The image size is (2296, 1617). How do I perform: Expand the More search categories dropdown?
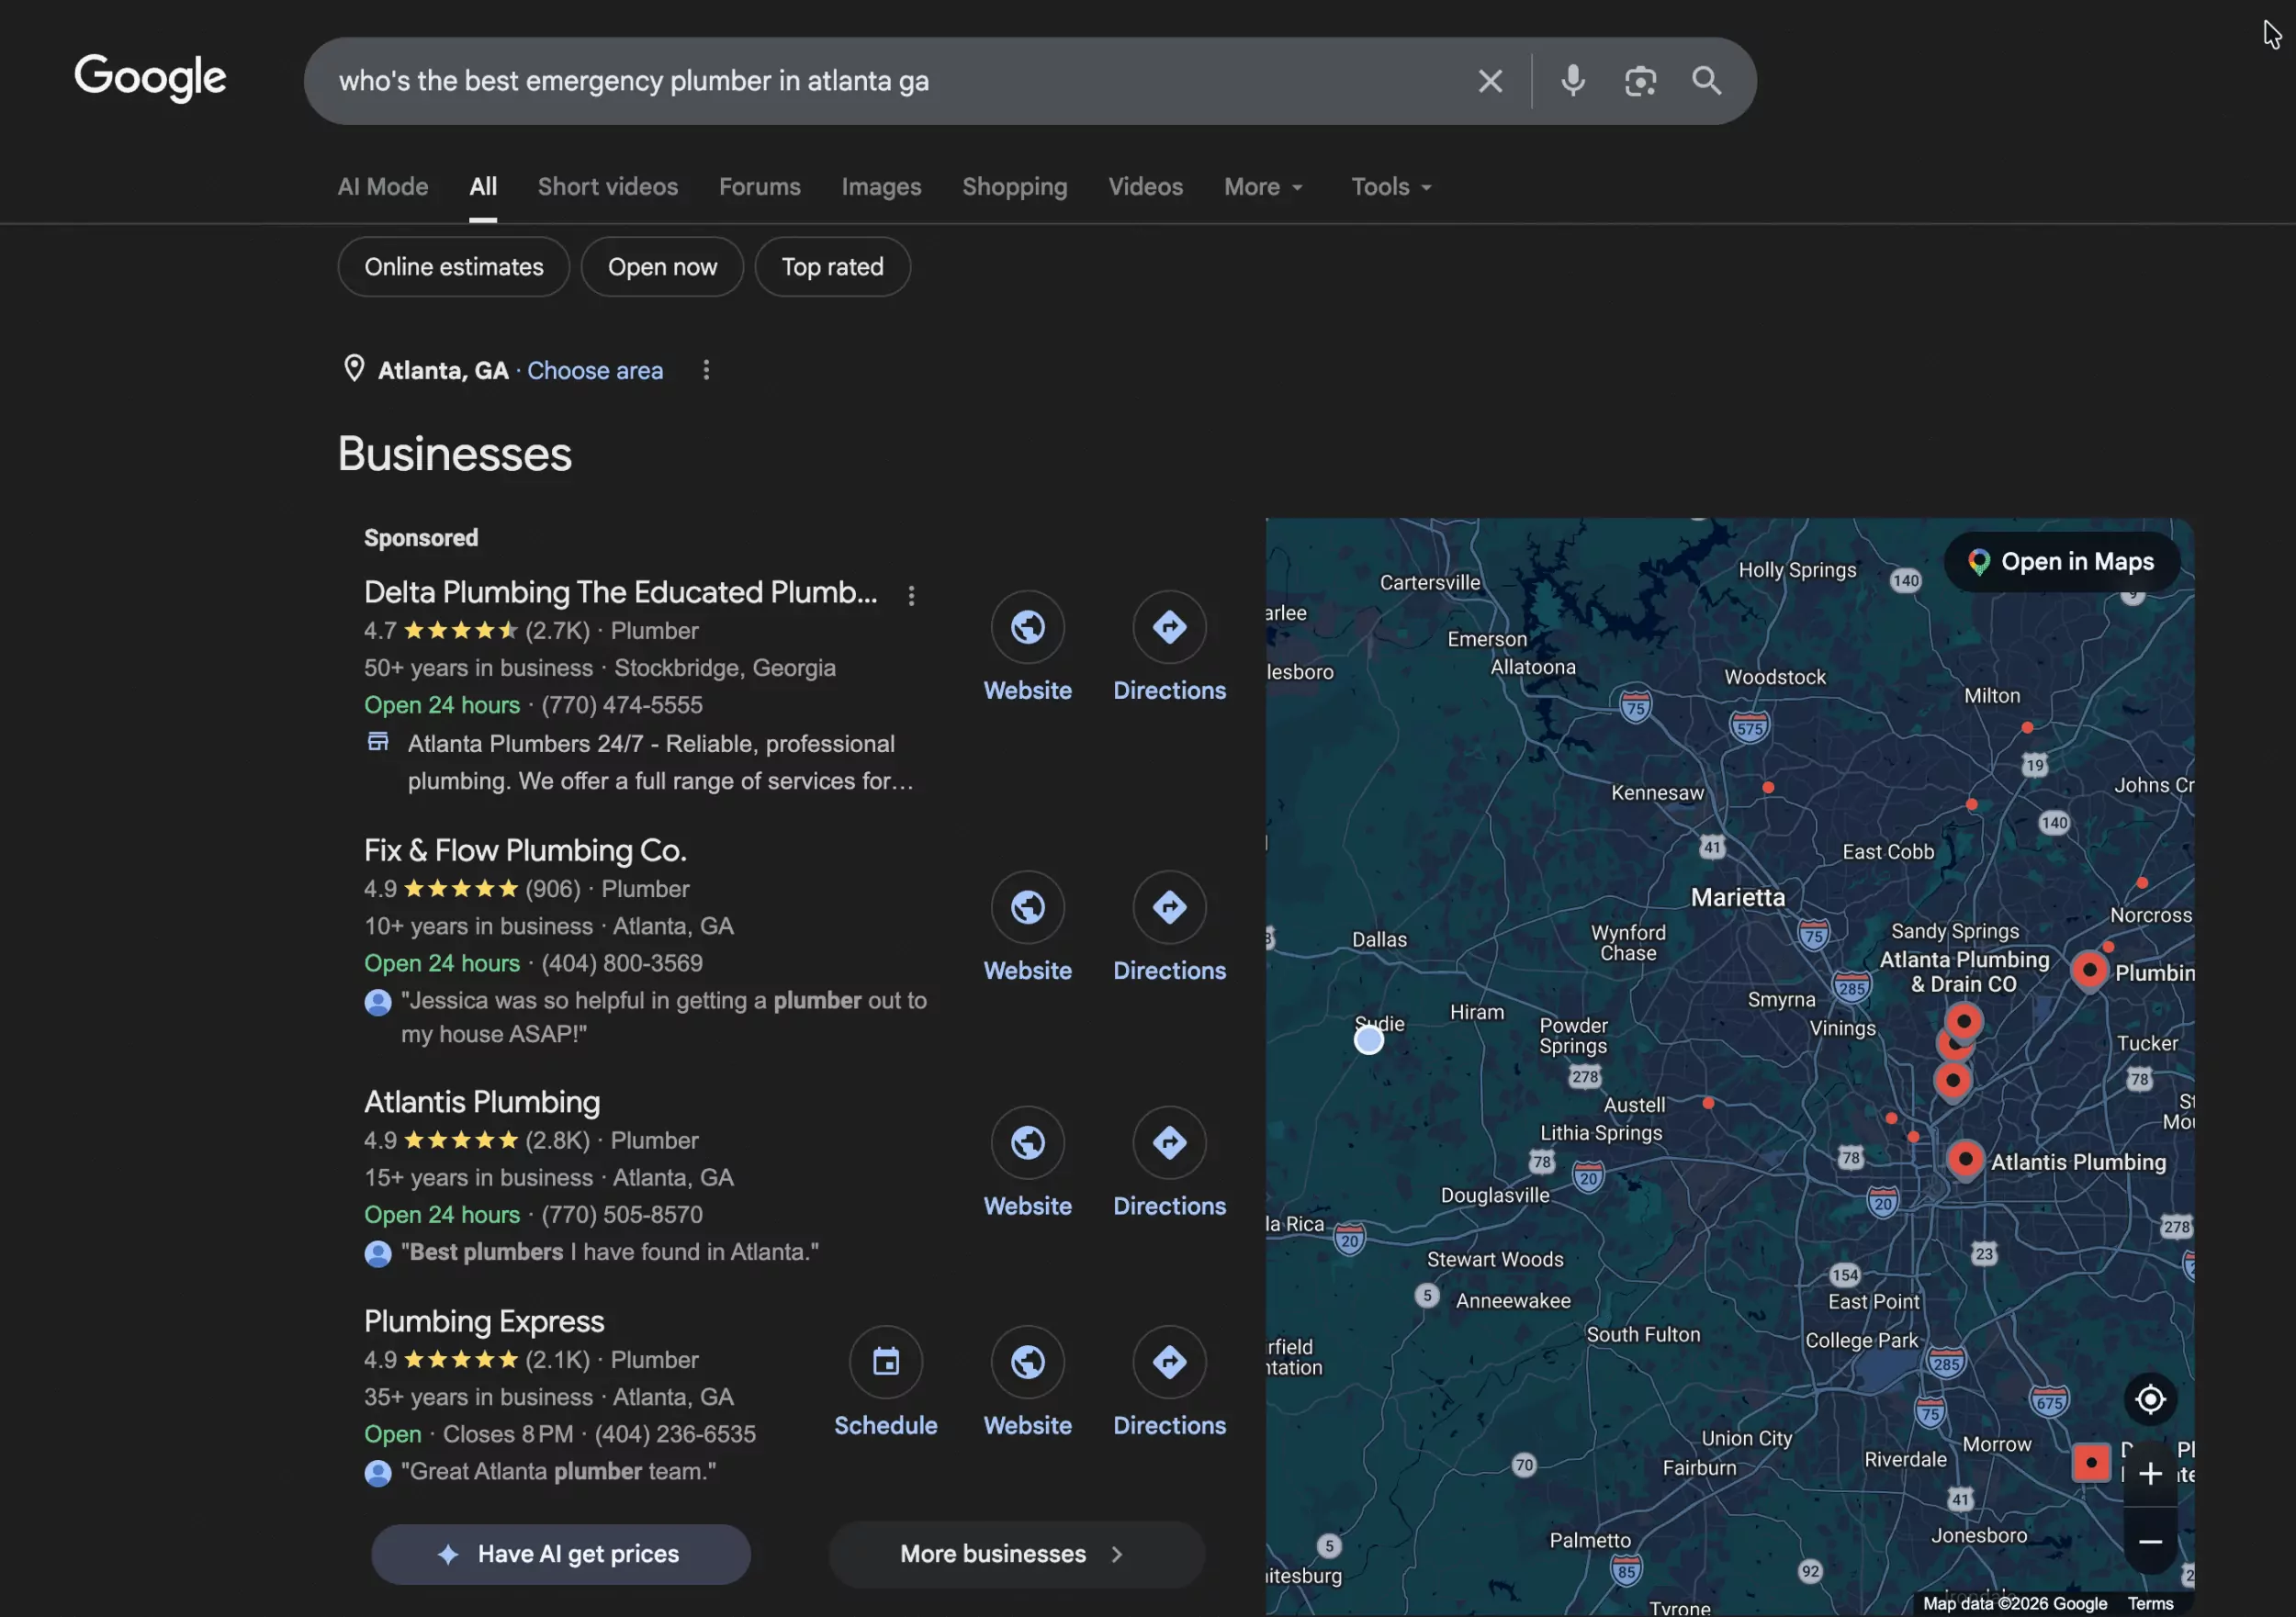coord(1263,187)
